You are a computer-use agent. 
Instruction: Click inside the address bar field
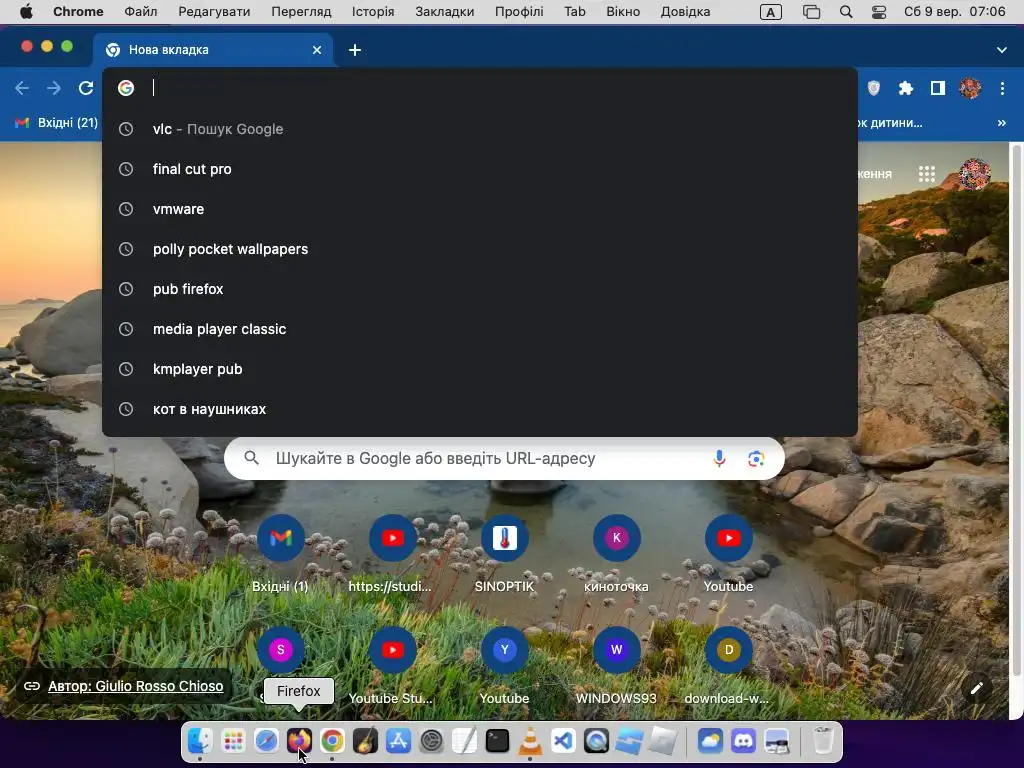click(479, 88)
